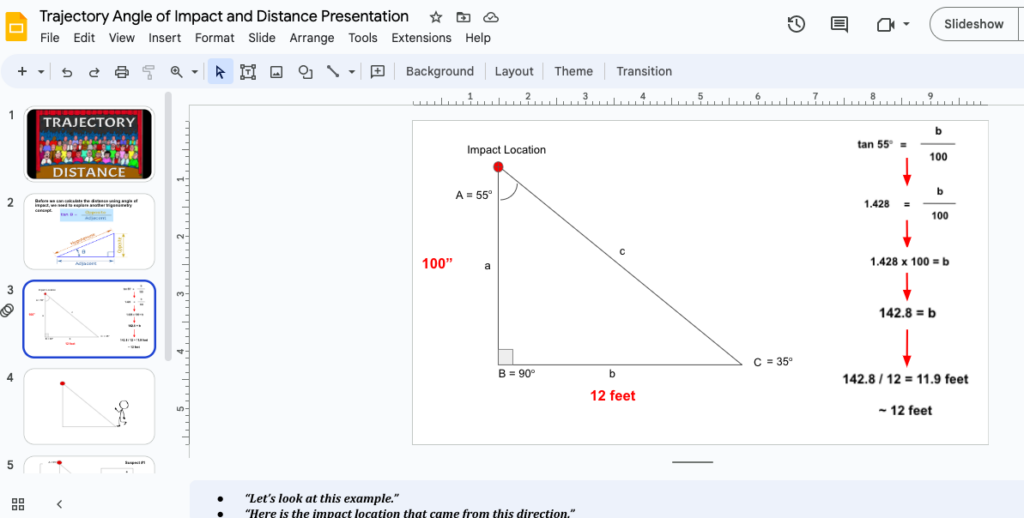
Task: Star this presentation
Action: click(435, 17)
